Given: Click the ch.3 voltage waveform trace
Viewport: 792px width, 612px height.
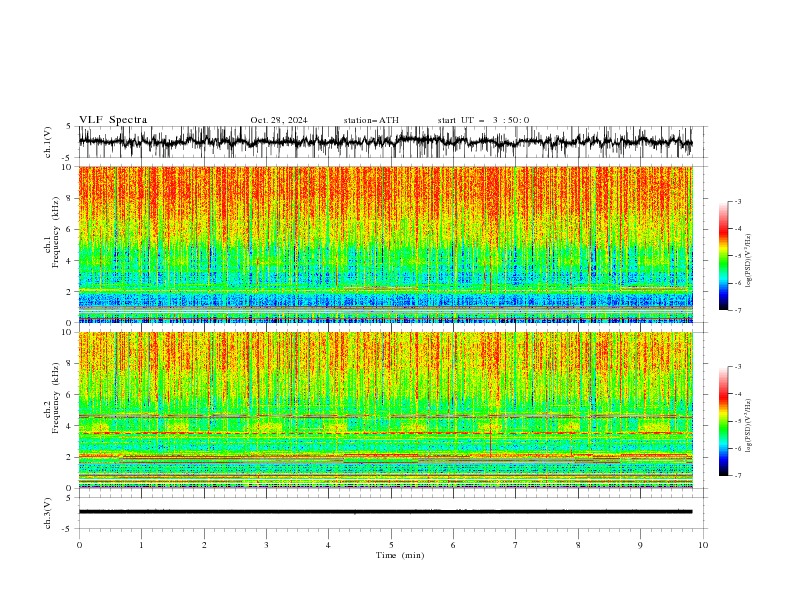Looking at the screenshot, I should [x=385, y=512].
